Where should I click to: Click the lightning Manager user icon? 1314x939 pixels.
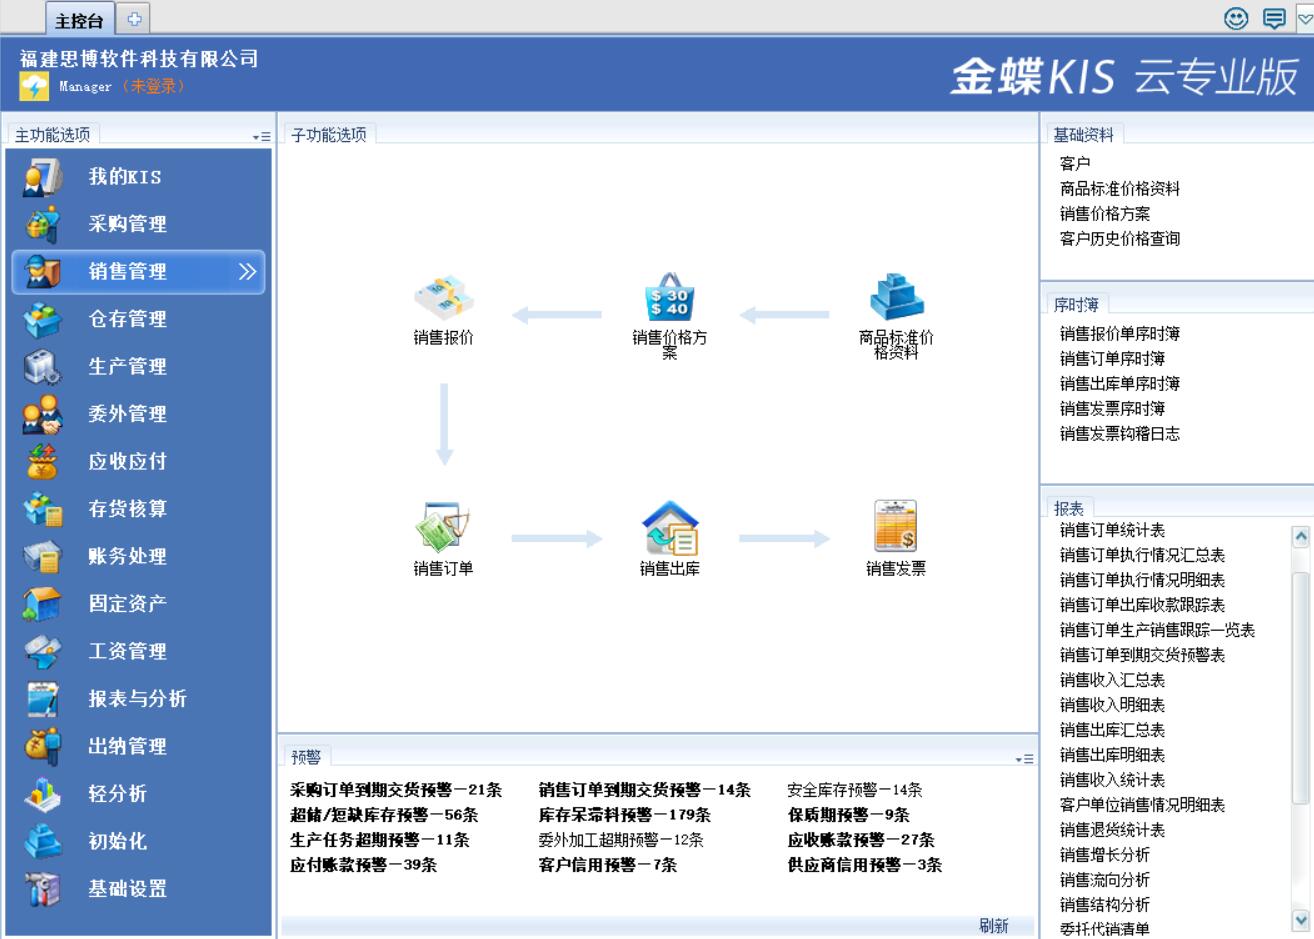(33, 86)
